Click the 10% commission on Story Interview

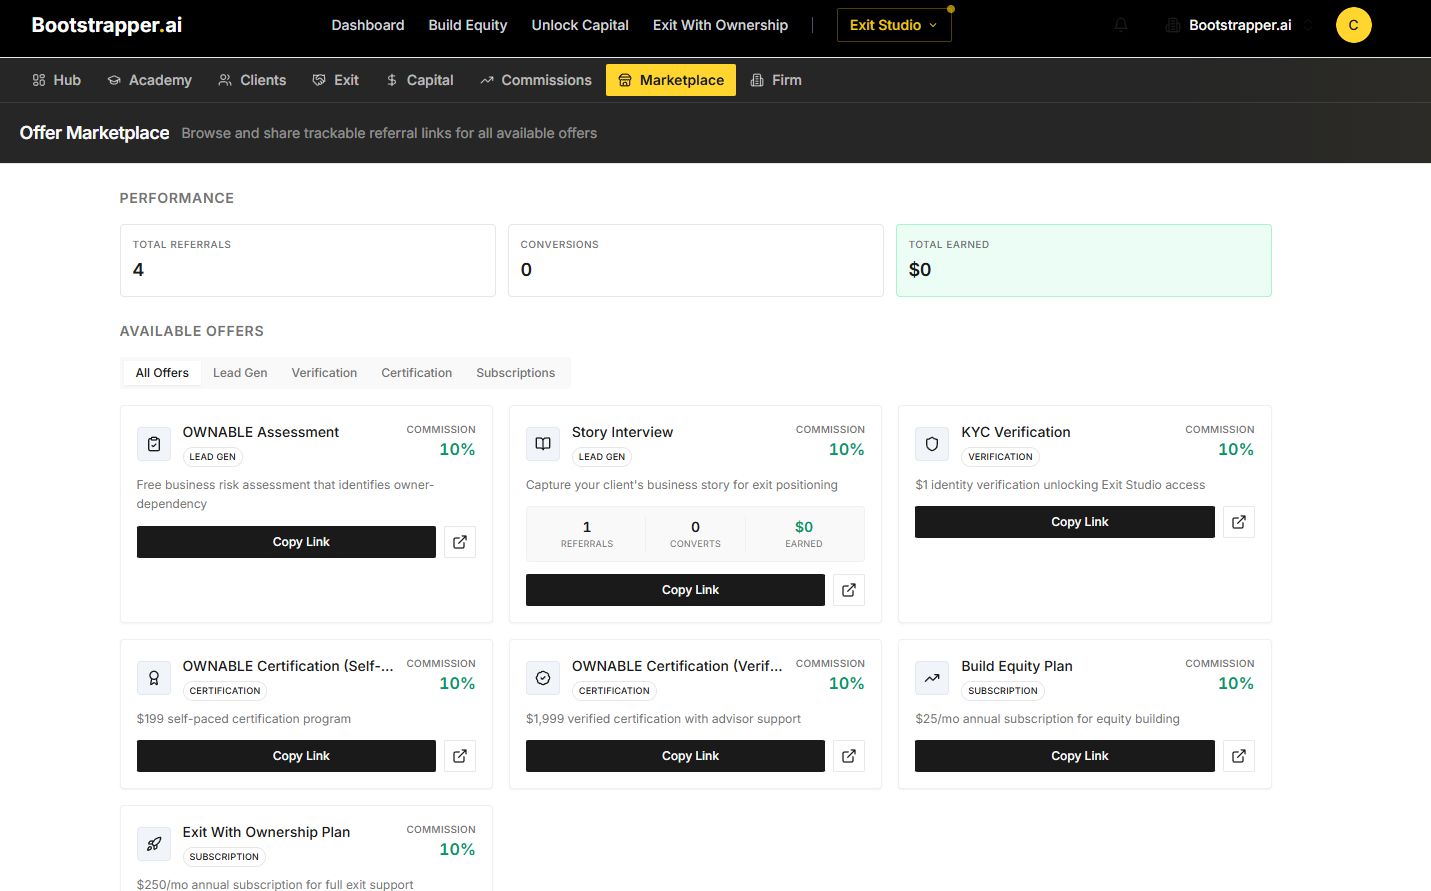(847, 450)
